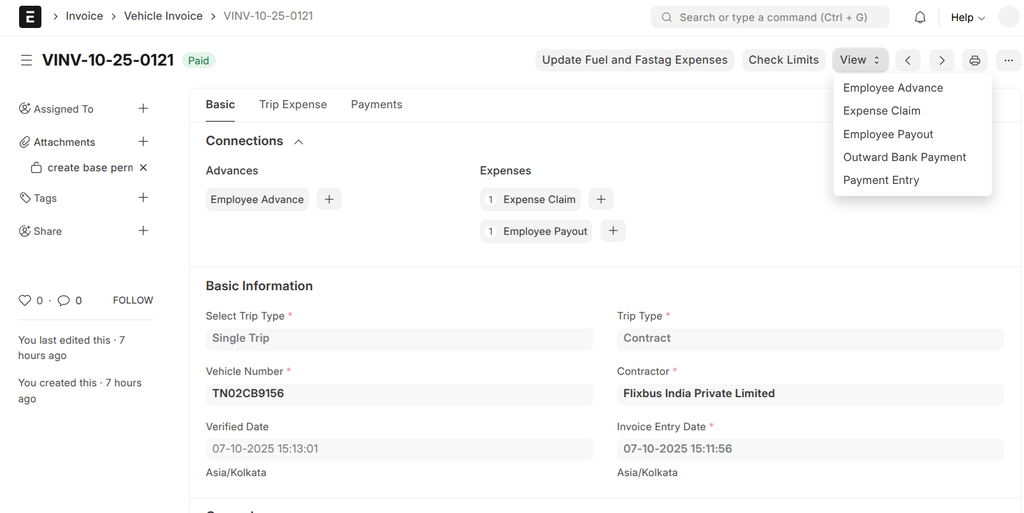Image resolution: width=1024 pixels, height=513 pixels.
Task: Collapse the Connections section
Action: point(298,142)
